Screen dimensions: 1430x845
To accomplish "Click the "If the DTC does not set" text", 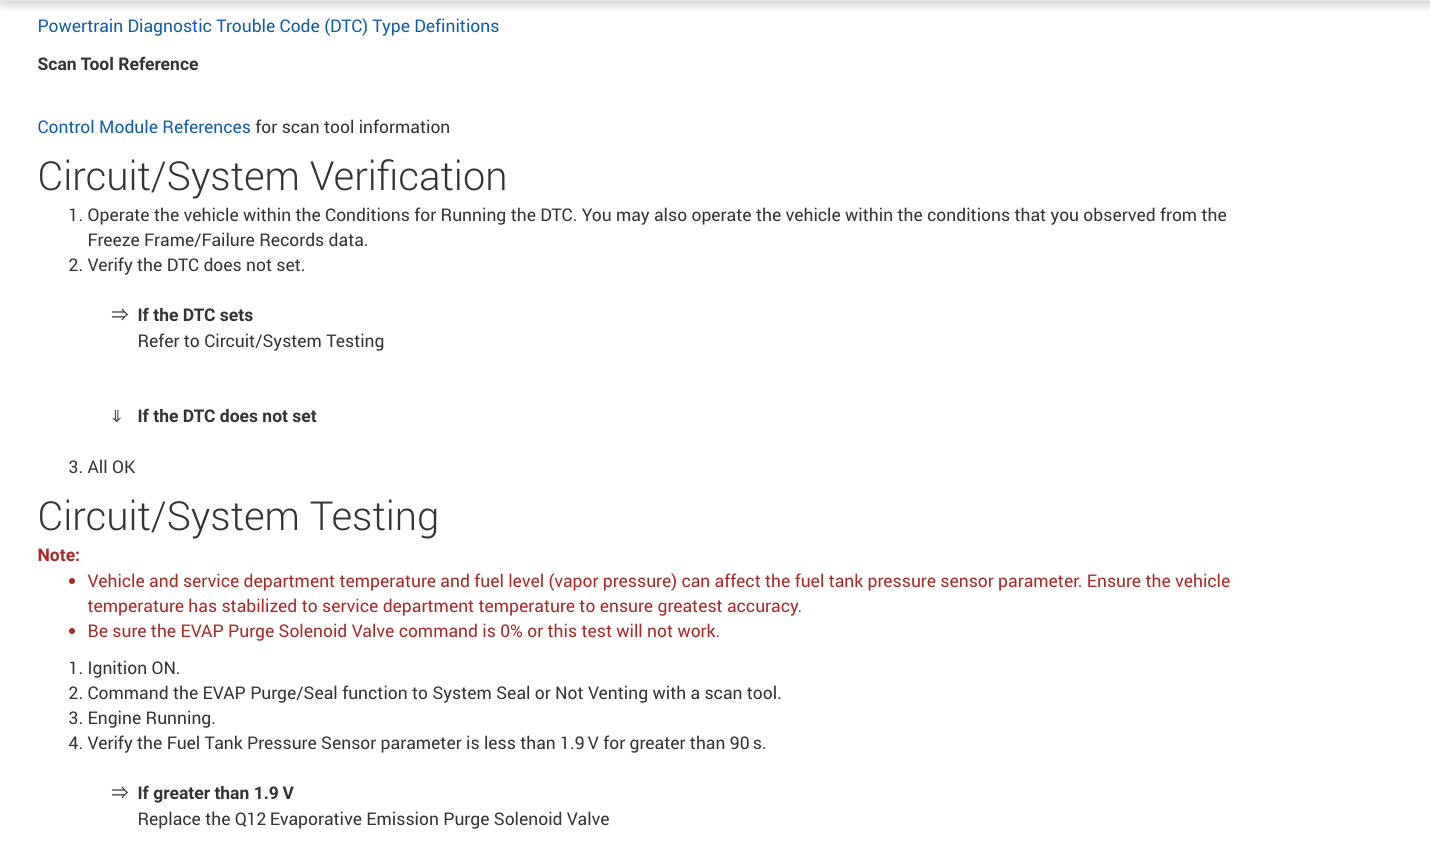I will [227, 416].
